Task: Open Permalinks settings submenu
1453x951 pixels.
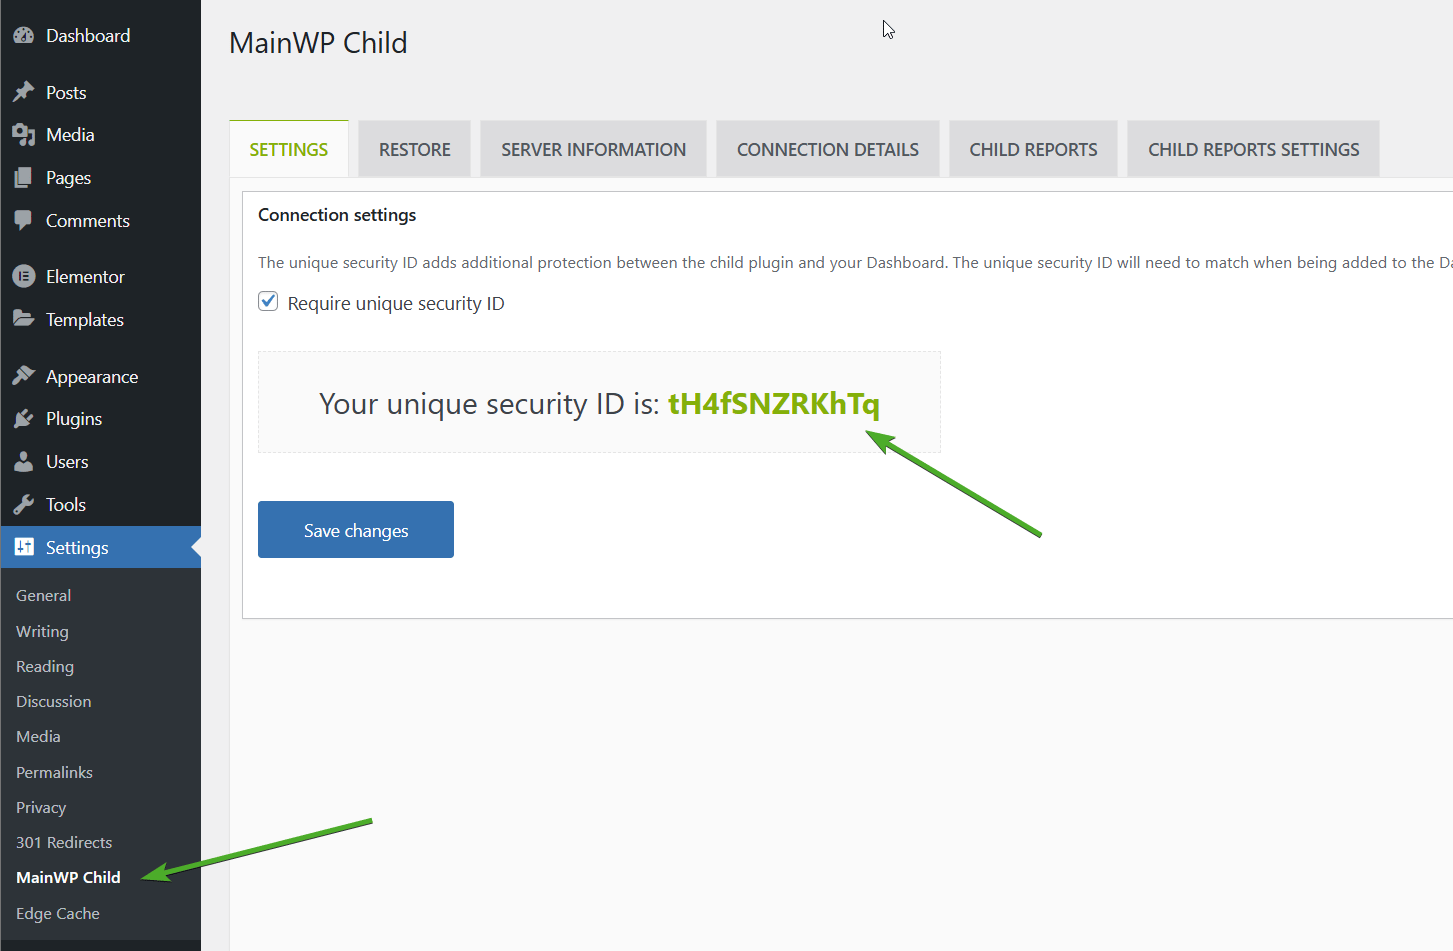Action: (x=54, y=772)
